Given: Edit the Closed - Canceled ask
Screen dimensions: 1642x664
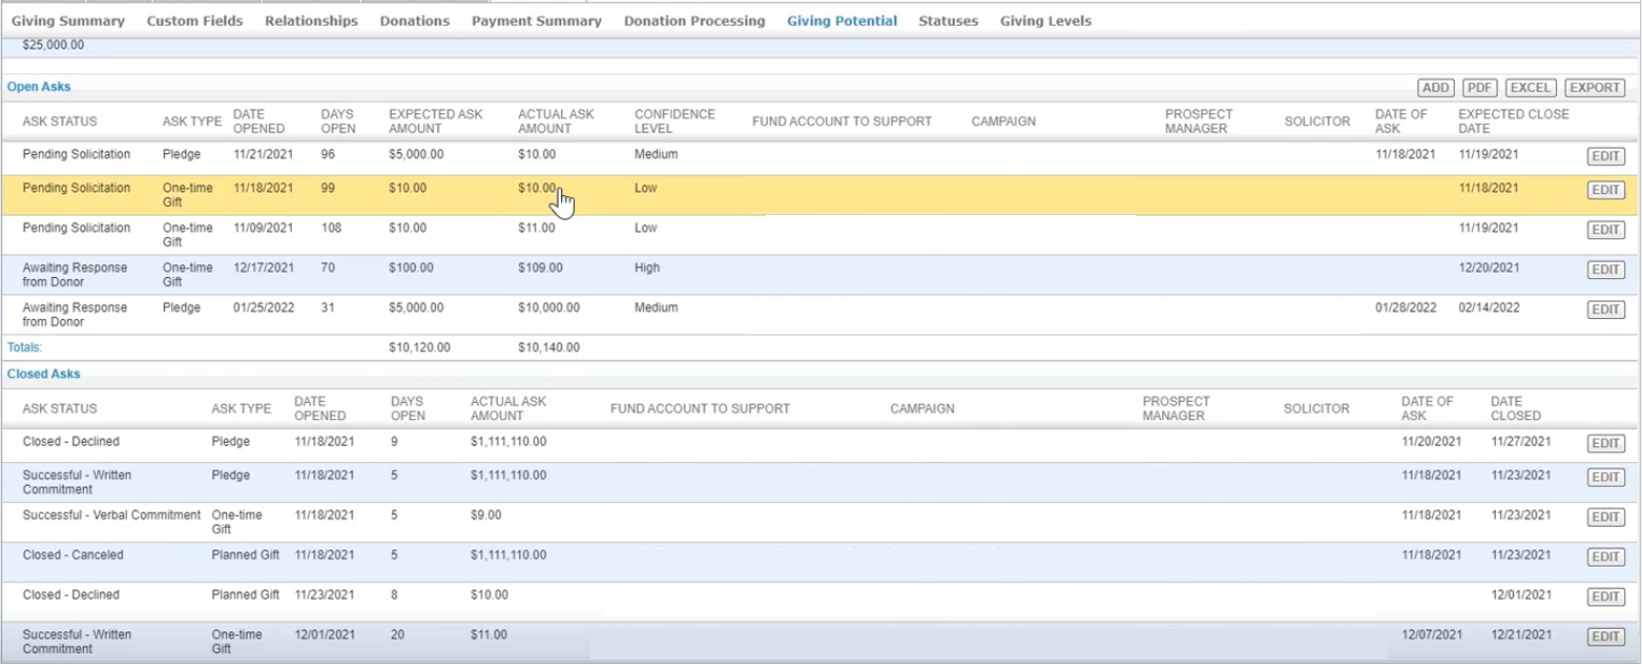Looking at the screenshot, I should [1606, 557].
